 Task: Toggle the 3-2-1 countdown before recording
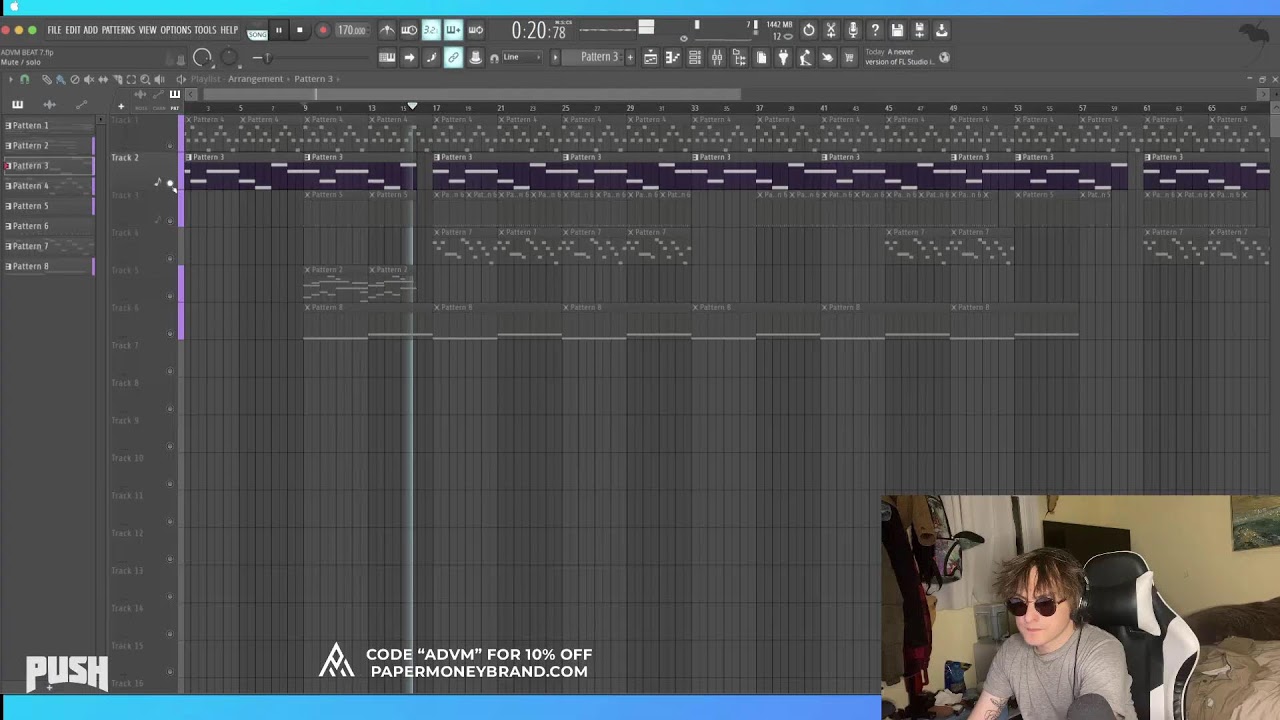431,30
